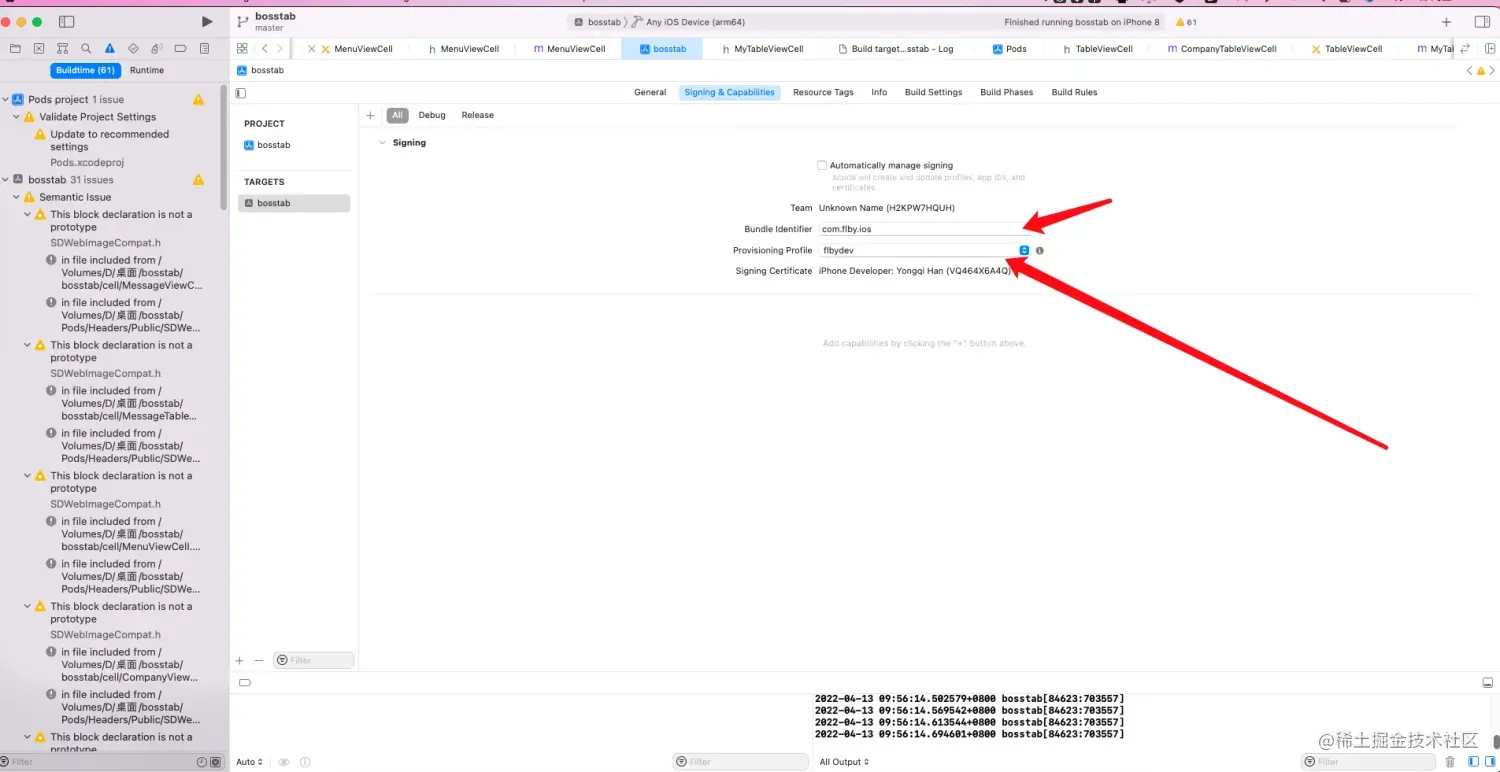Collapse the Pods project issue group
Viewport: 1500px width, 772px height.
pyautogui.click(x=6, y=100)
